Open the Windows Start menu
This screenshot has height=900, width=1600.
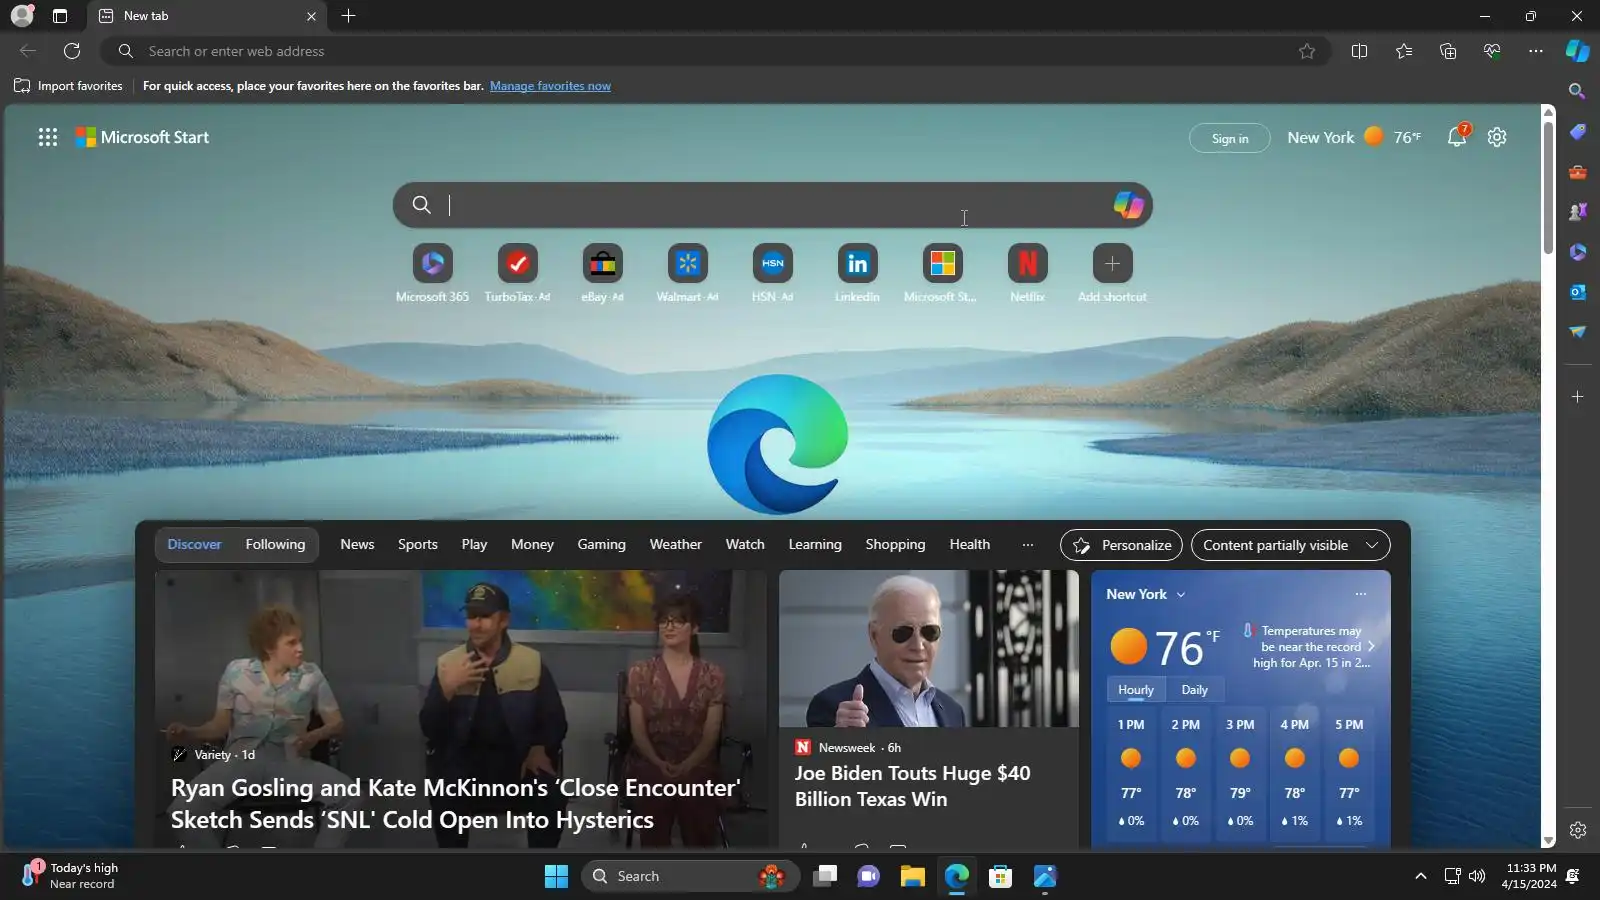coord(556,877)
